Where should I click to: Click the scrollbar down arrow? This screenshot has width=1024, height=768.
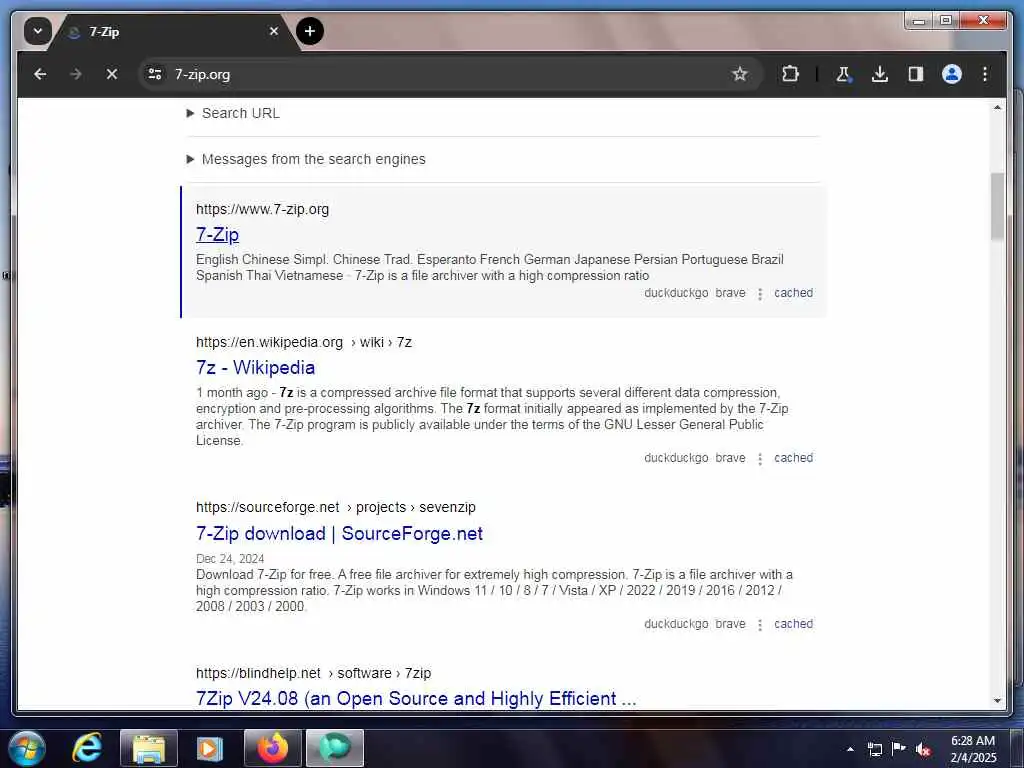[x=997, y=701]
